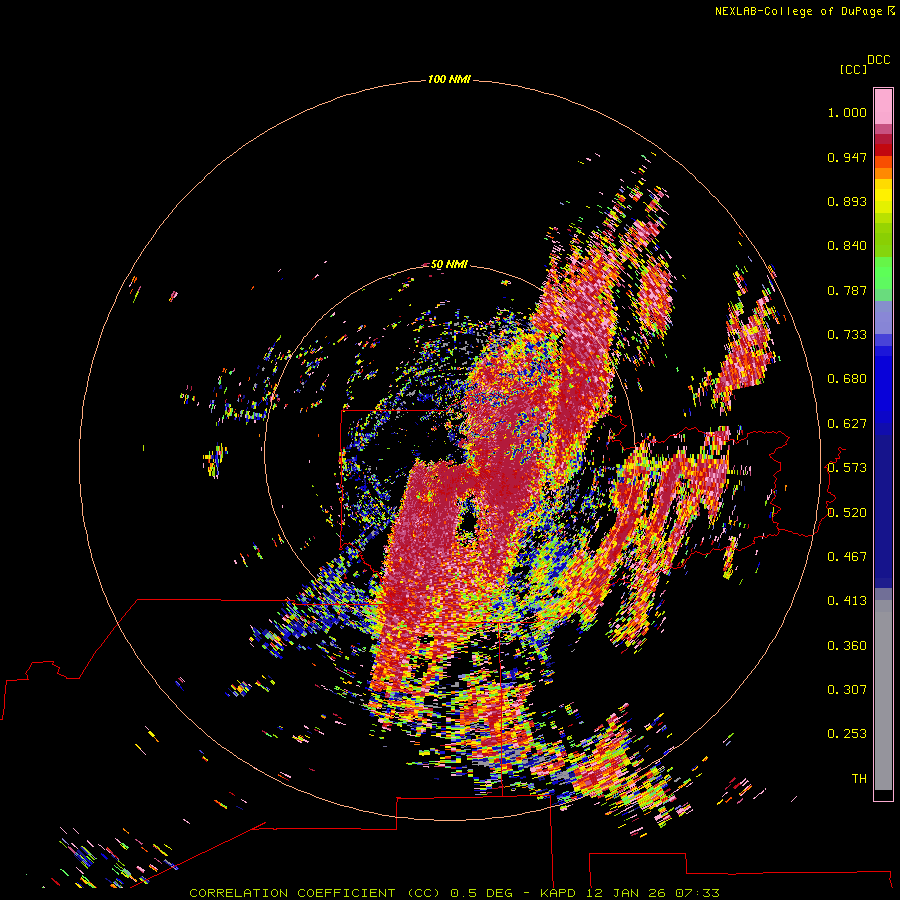Click the 0.733 scale value

847,335
